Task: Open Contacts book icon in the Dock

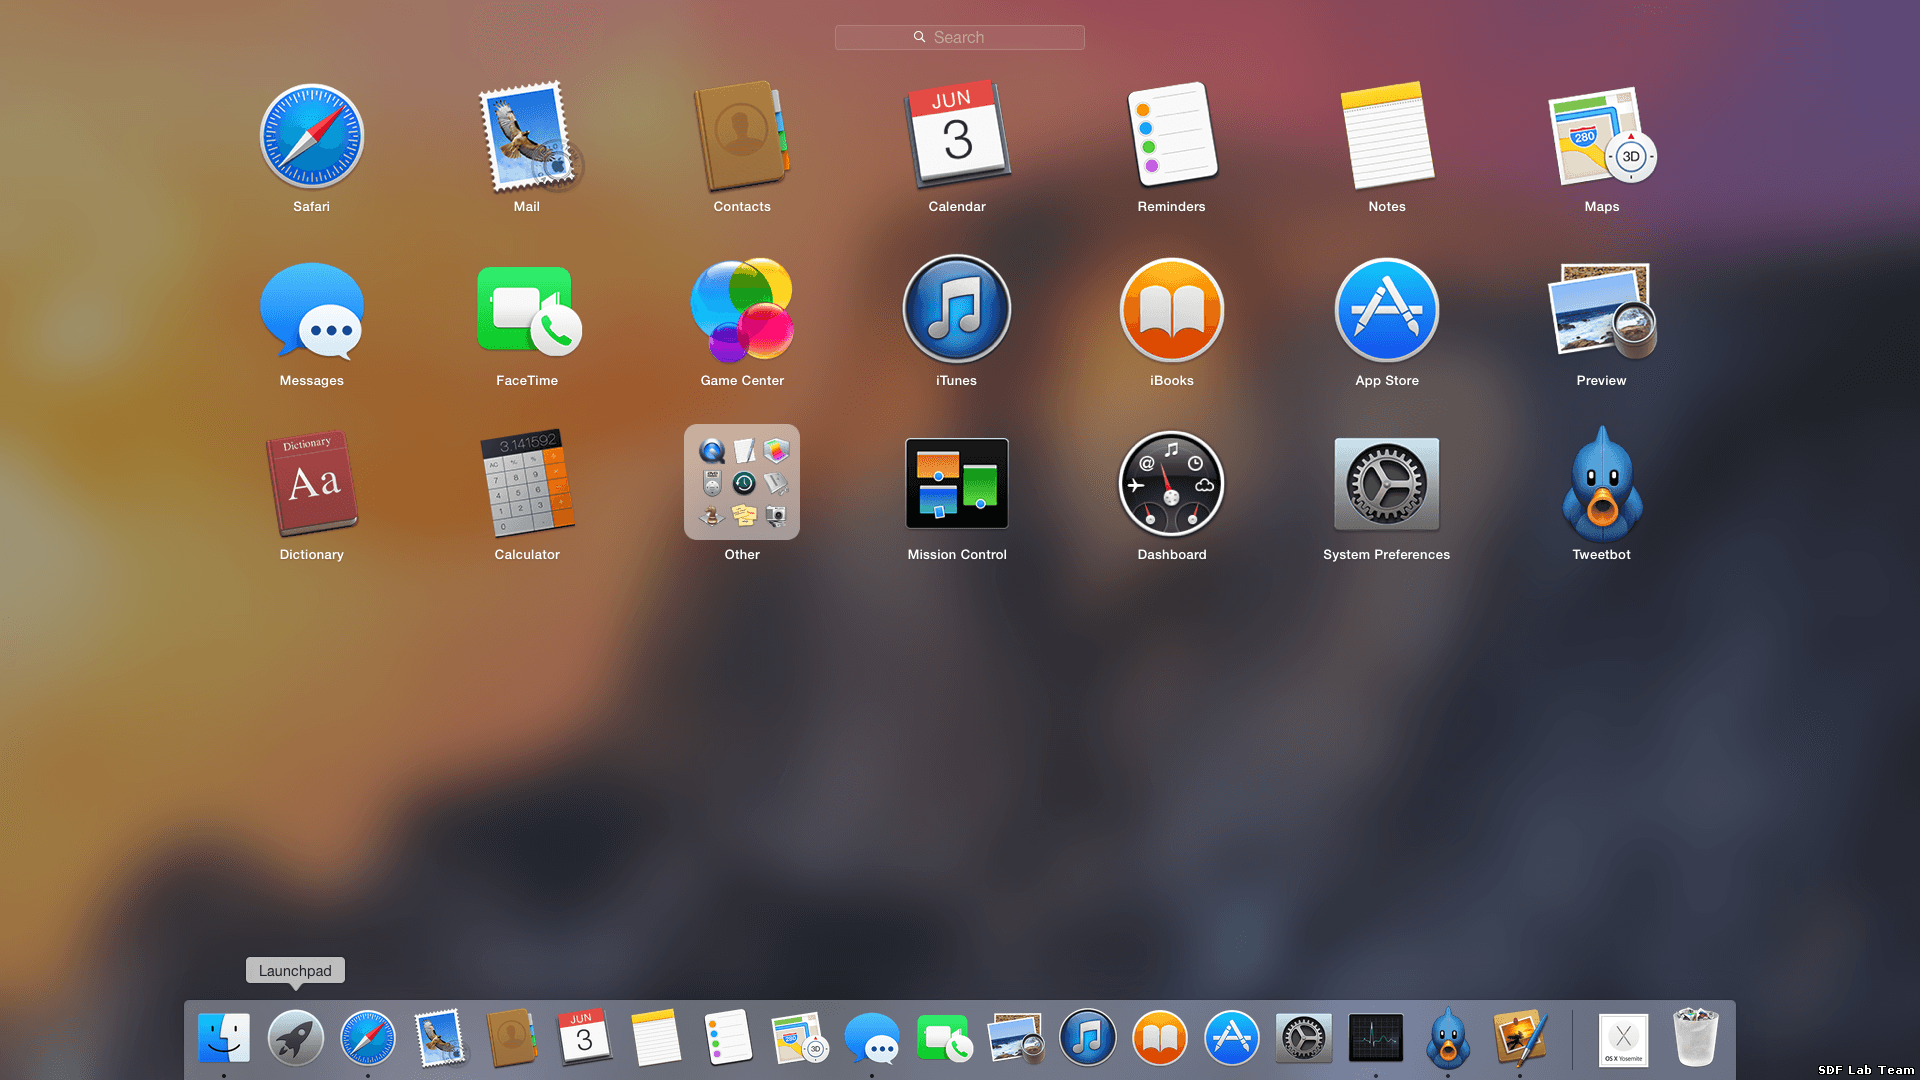Action: (512, 1038)
